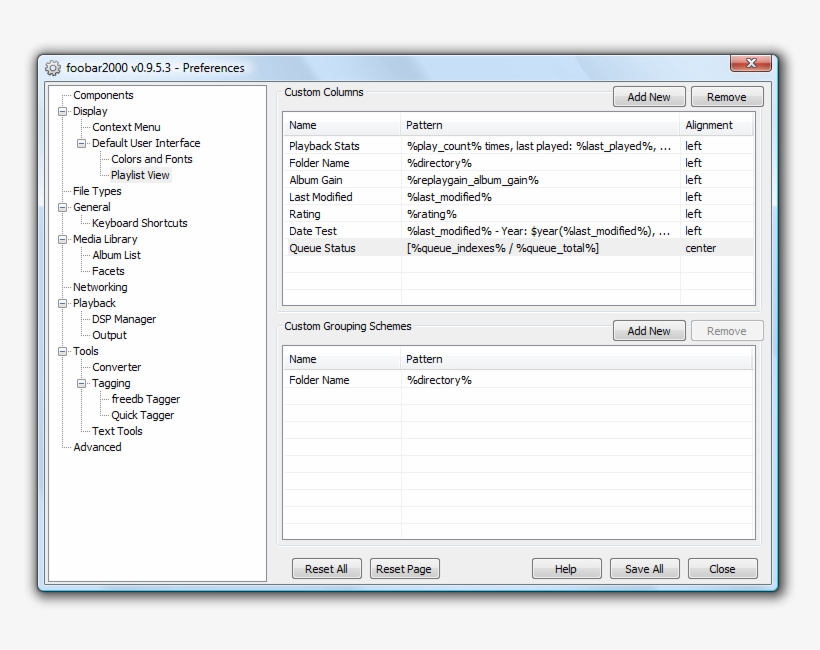This screenshot has height=650, width=820.
Task: Select the Default User Interface label
Action: tap(146, 143)
